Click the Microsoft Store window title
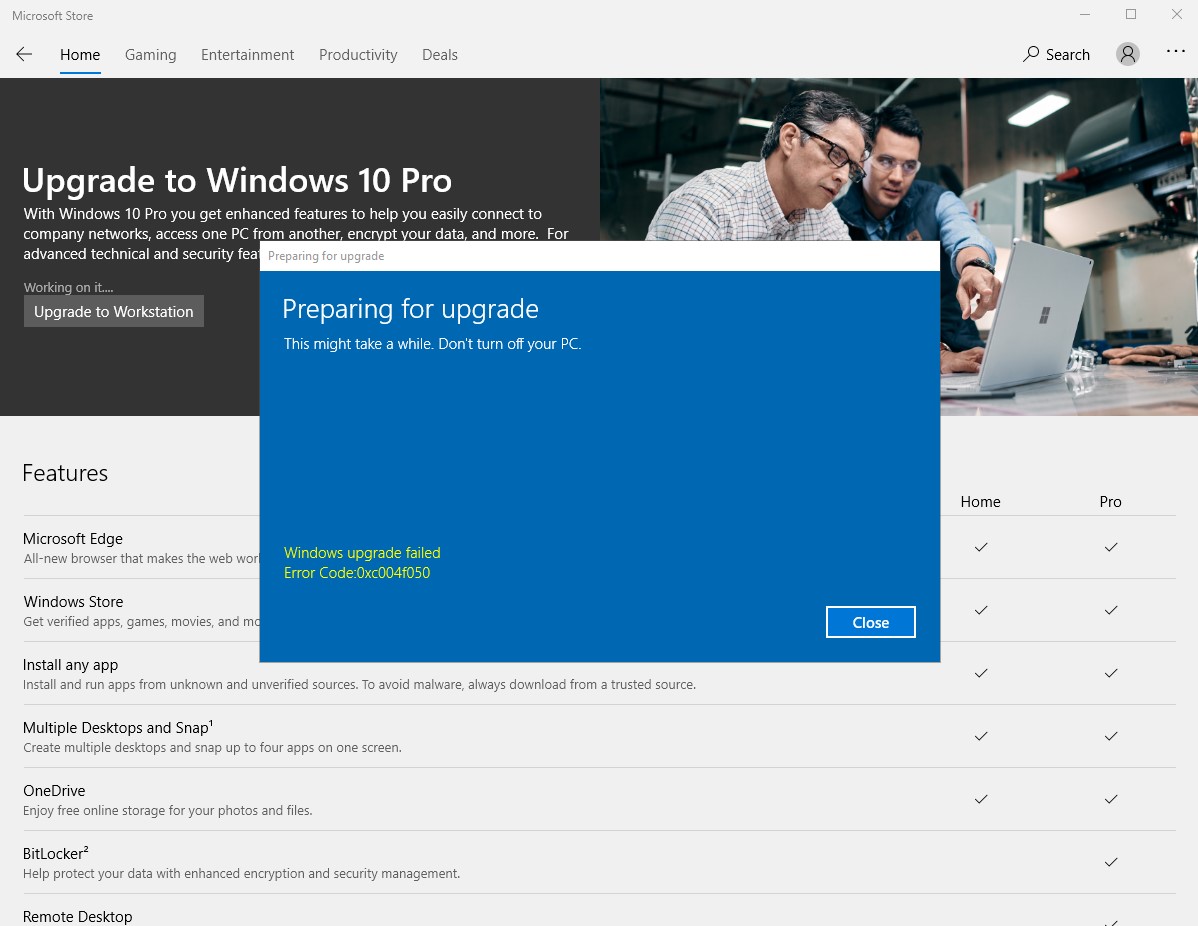The width and height of the screenshot is (1198, 926). point(53,15)
